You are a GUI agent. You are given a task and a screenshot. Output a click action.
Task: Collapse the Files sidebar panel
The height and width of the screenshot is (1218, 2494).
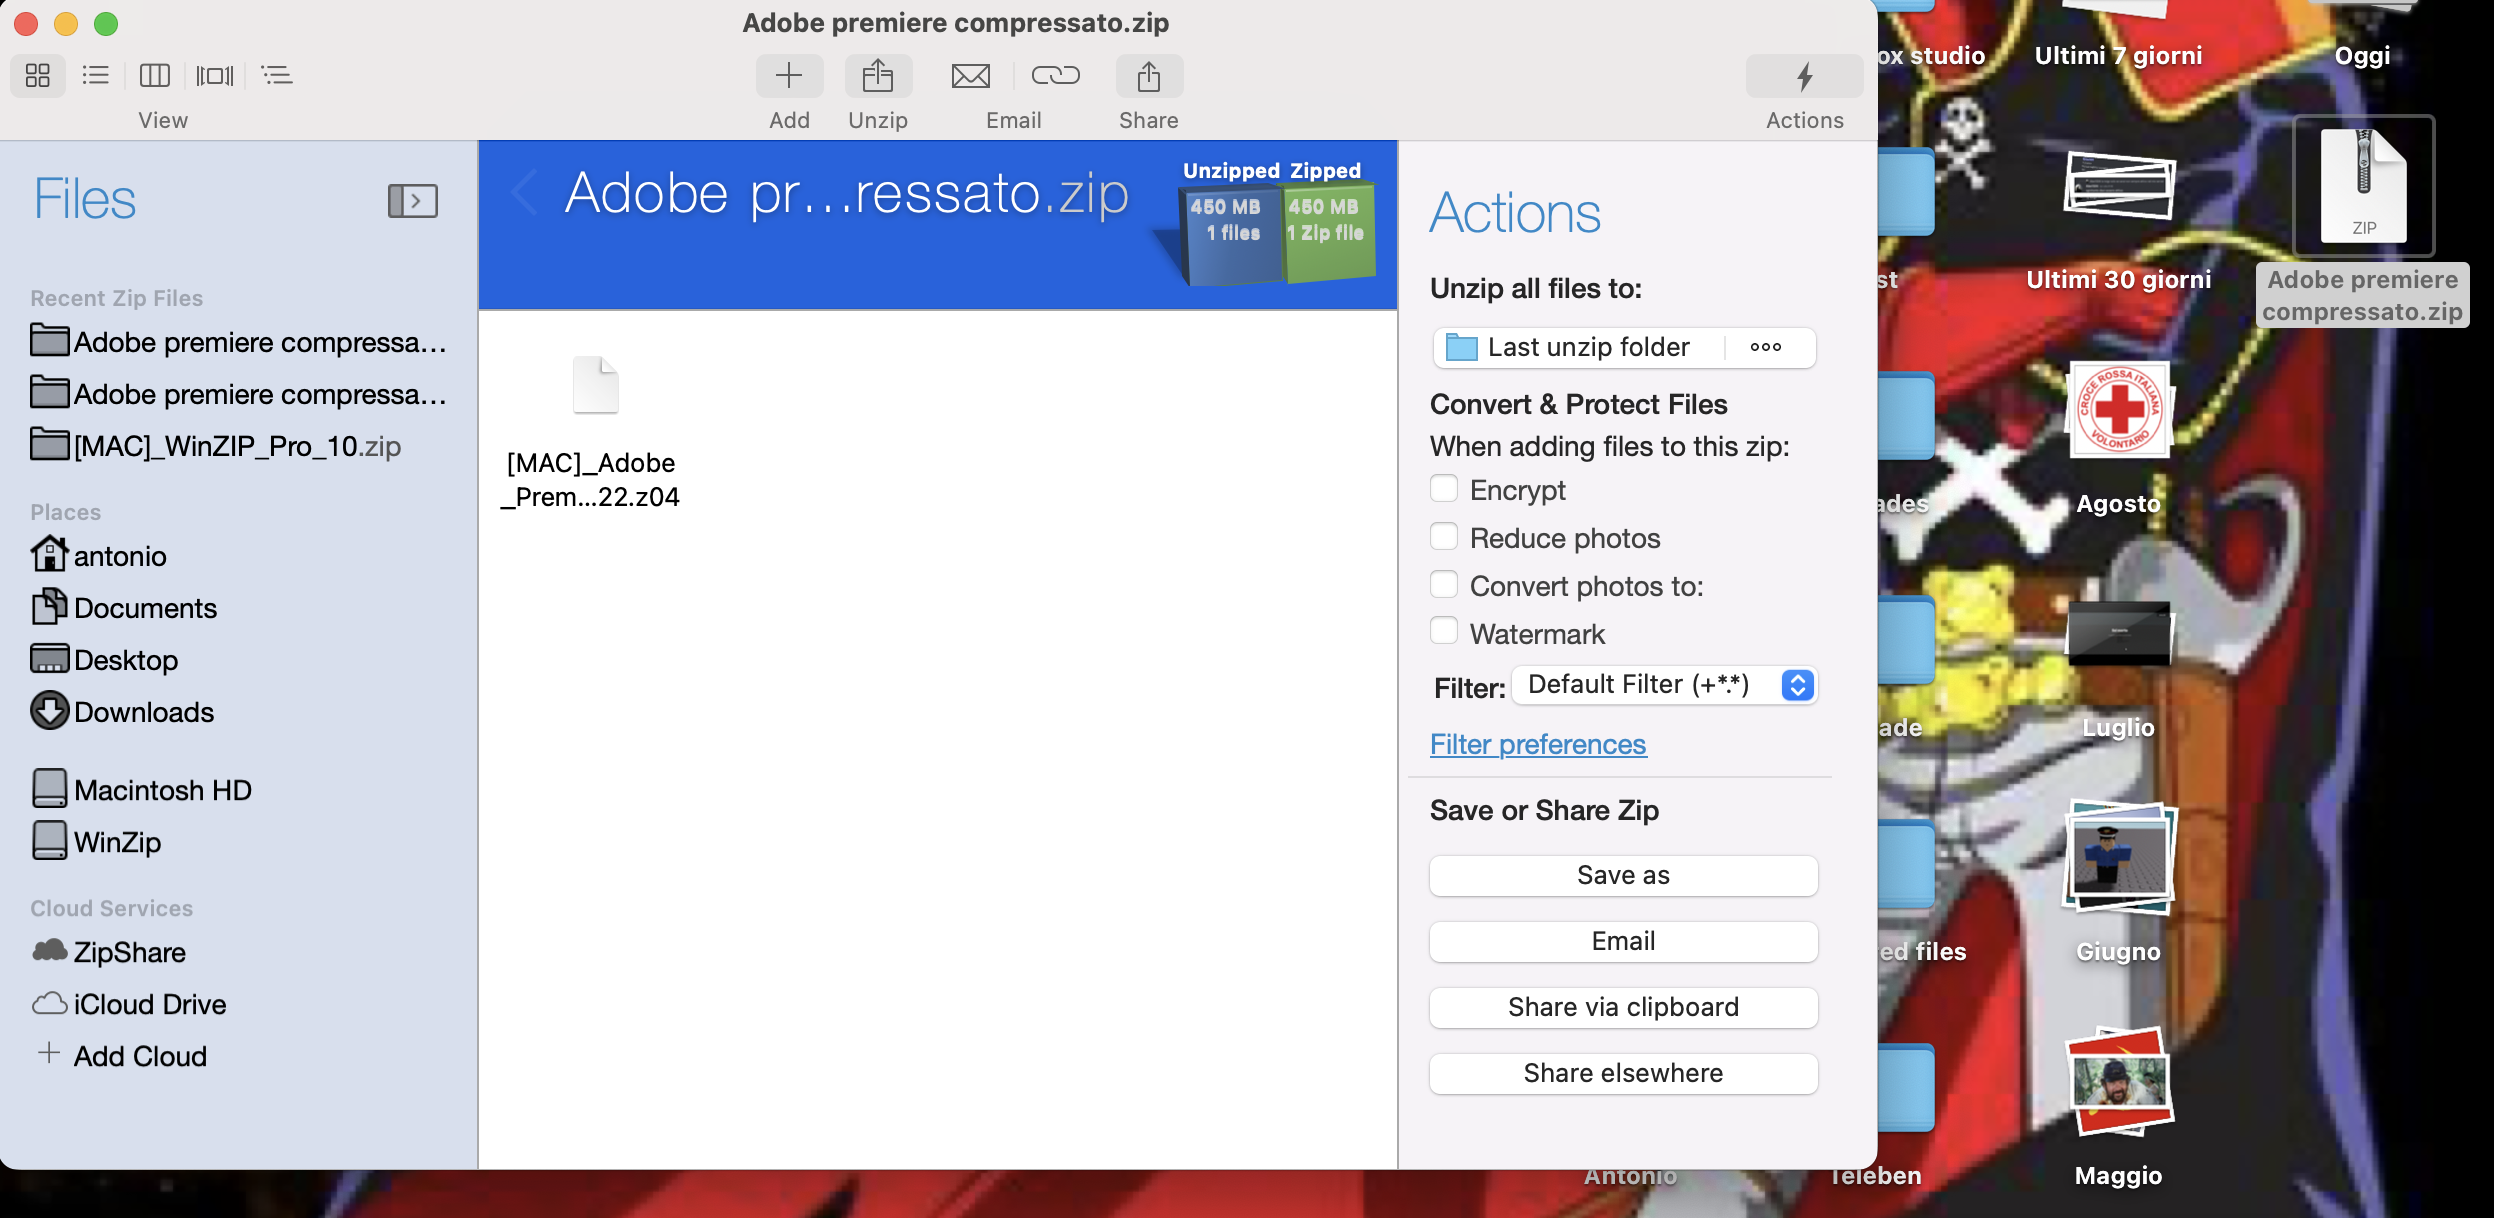click(x=413, y=201)
